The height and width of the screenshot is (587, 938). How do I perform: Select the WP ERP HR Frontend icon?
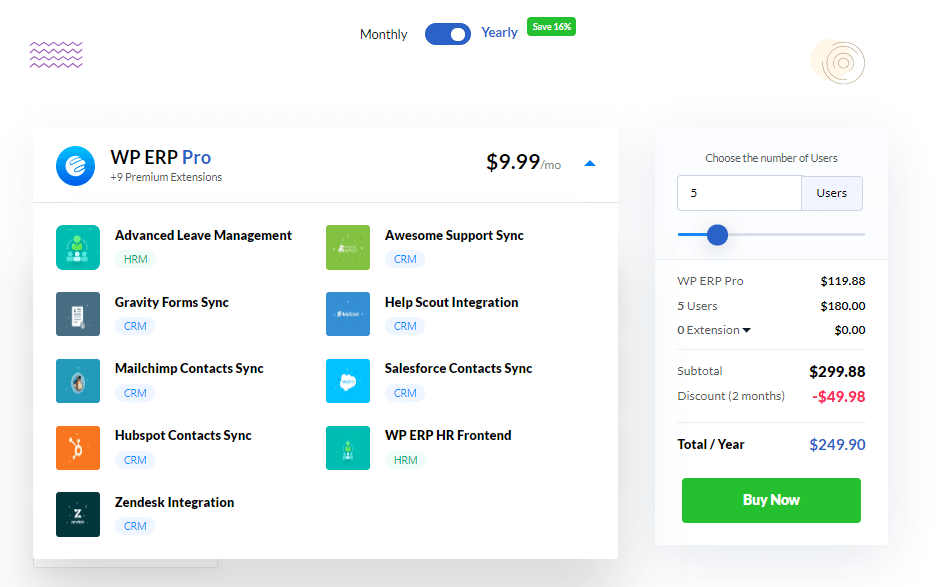(x=348, y=448)
